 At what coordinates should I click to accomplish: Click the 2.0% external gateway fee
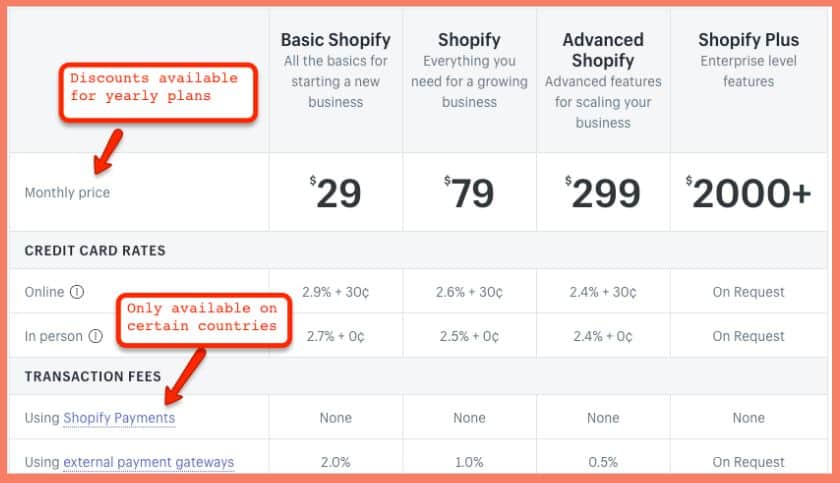335,462
